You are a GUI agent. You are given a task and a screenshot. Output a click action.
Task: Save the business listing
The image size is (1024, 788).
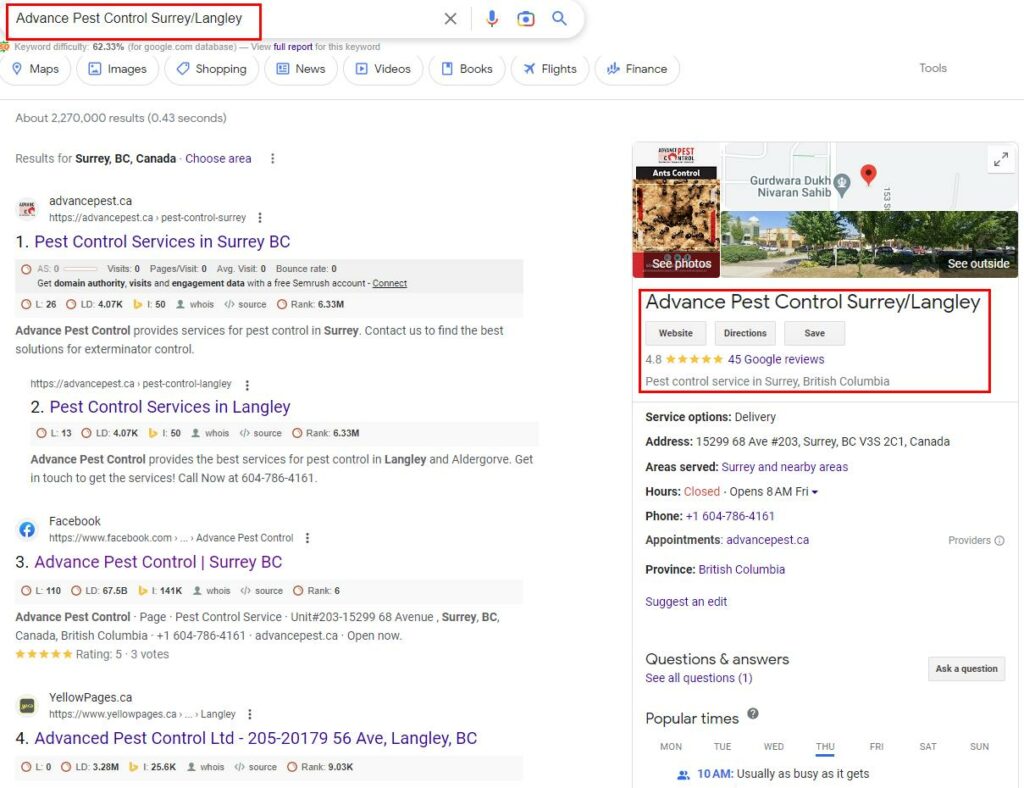pos(814,333)
